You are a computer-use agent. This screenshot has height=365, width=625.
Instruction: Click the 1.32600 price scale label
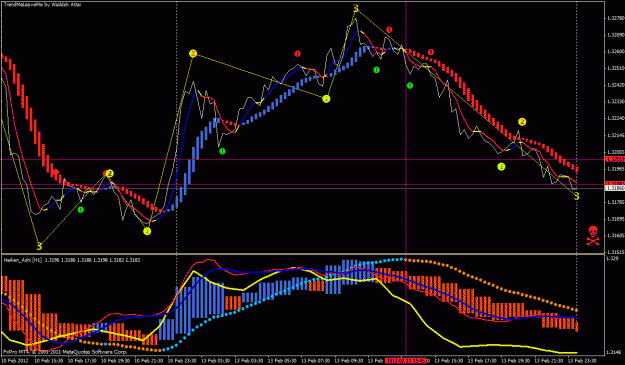point(615,51)
